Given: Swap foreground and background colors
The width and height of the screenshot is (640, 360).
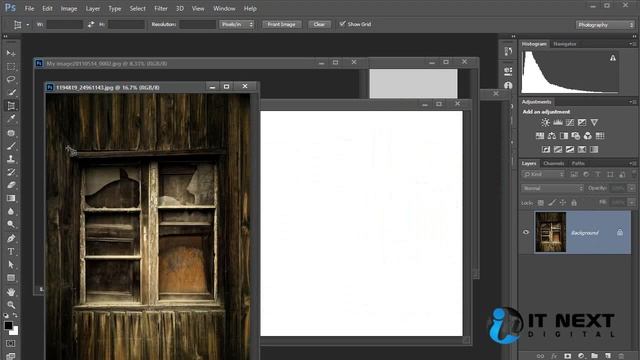Looking at the screenshot, I should point(15,316).
